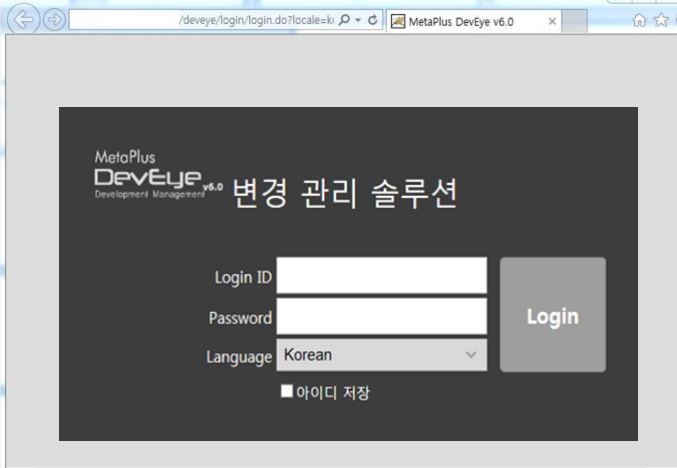Click the 아이디 저장 label text
Image resolution: width=677 pixels, height=468 pixels.
[333, 393]
